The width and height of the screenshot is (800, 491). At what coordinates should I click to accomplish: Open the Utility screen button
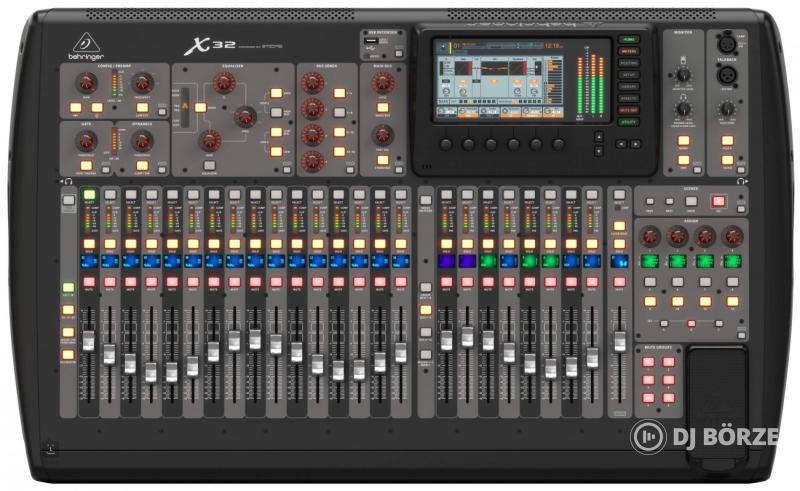629,122
